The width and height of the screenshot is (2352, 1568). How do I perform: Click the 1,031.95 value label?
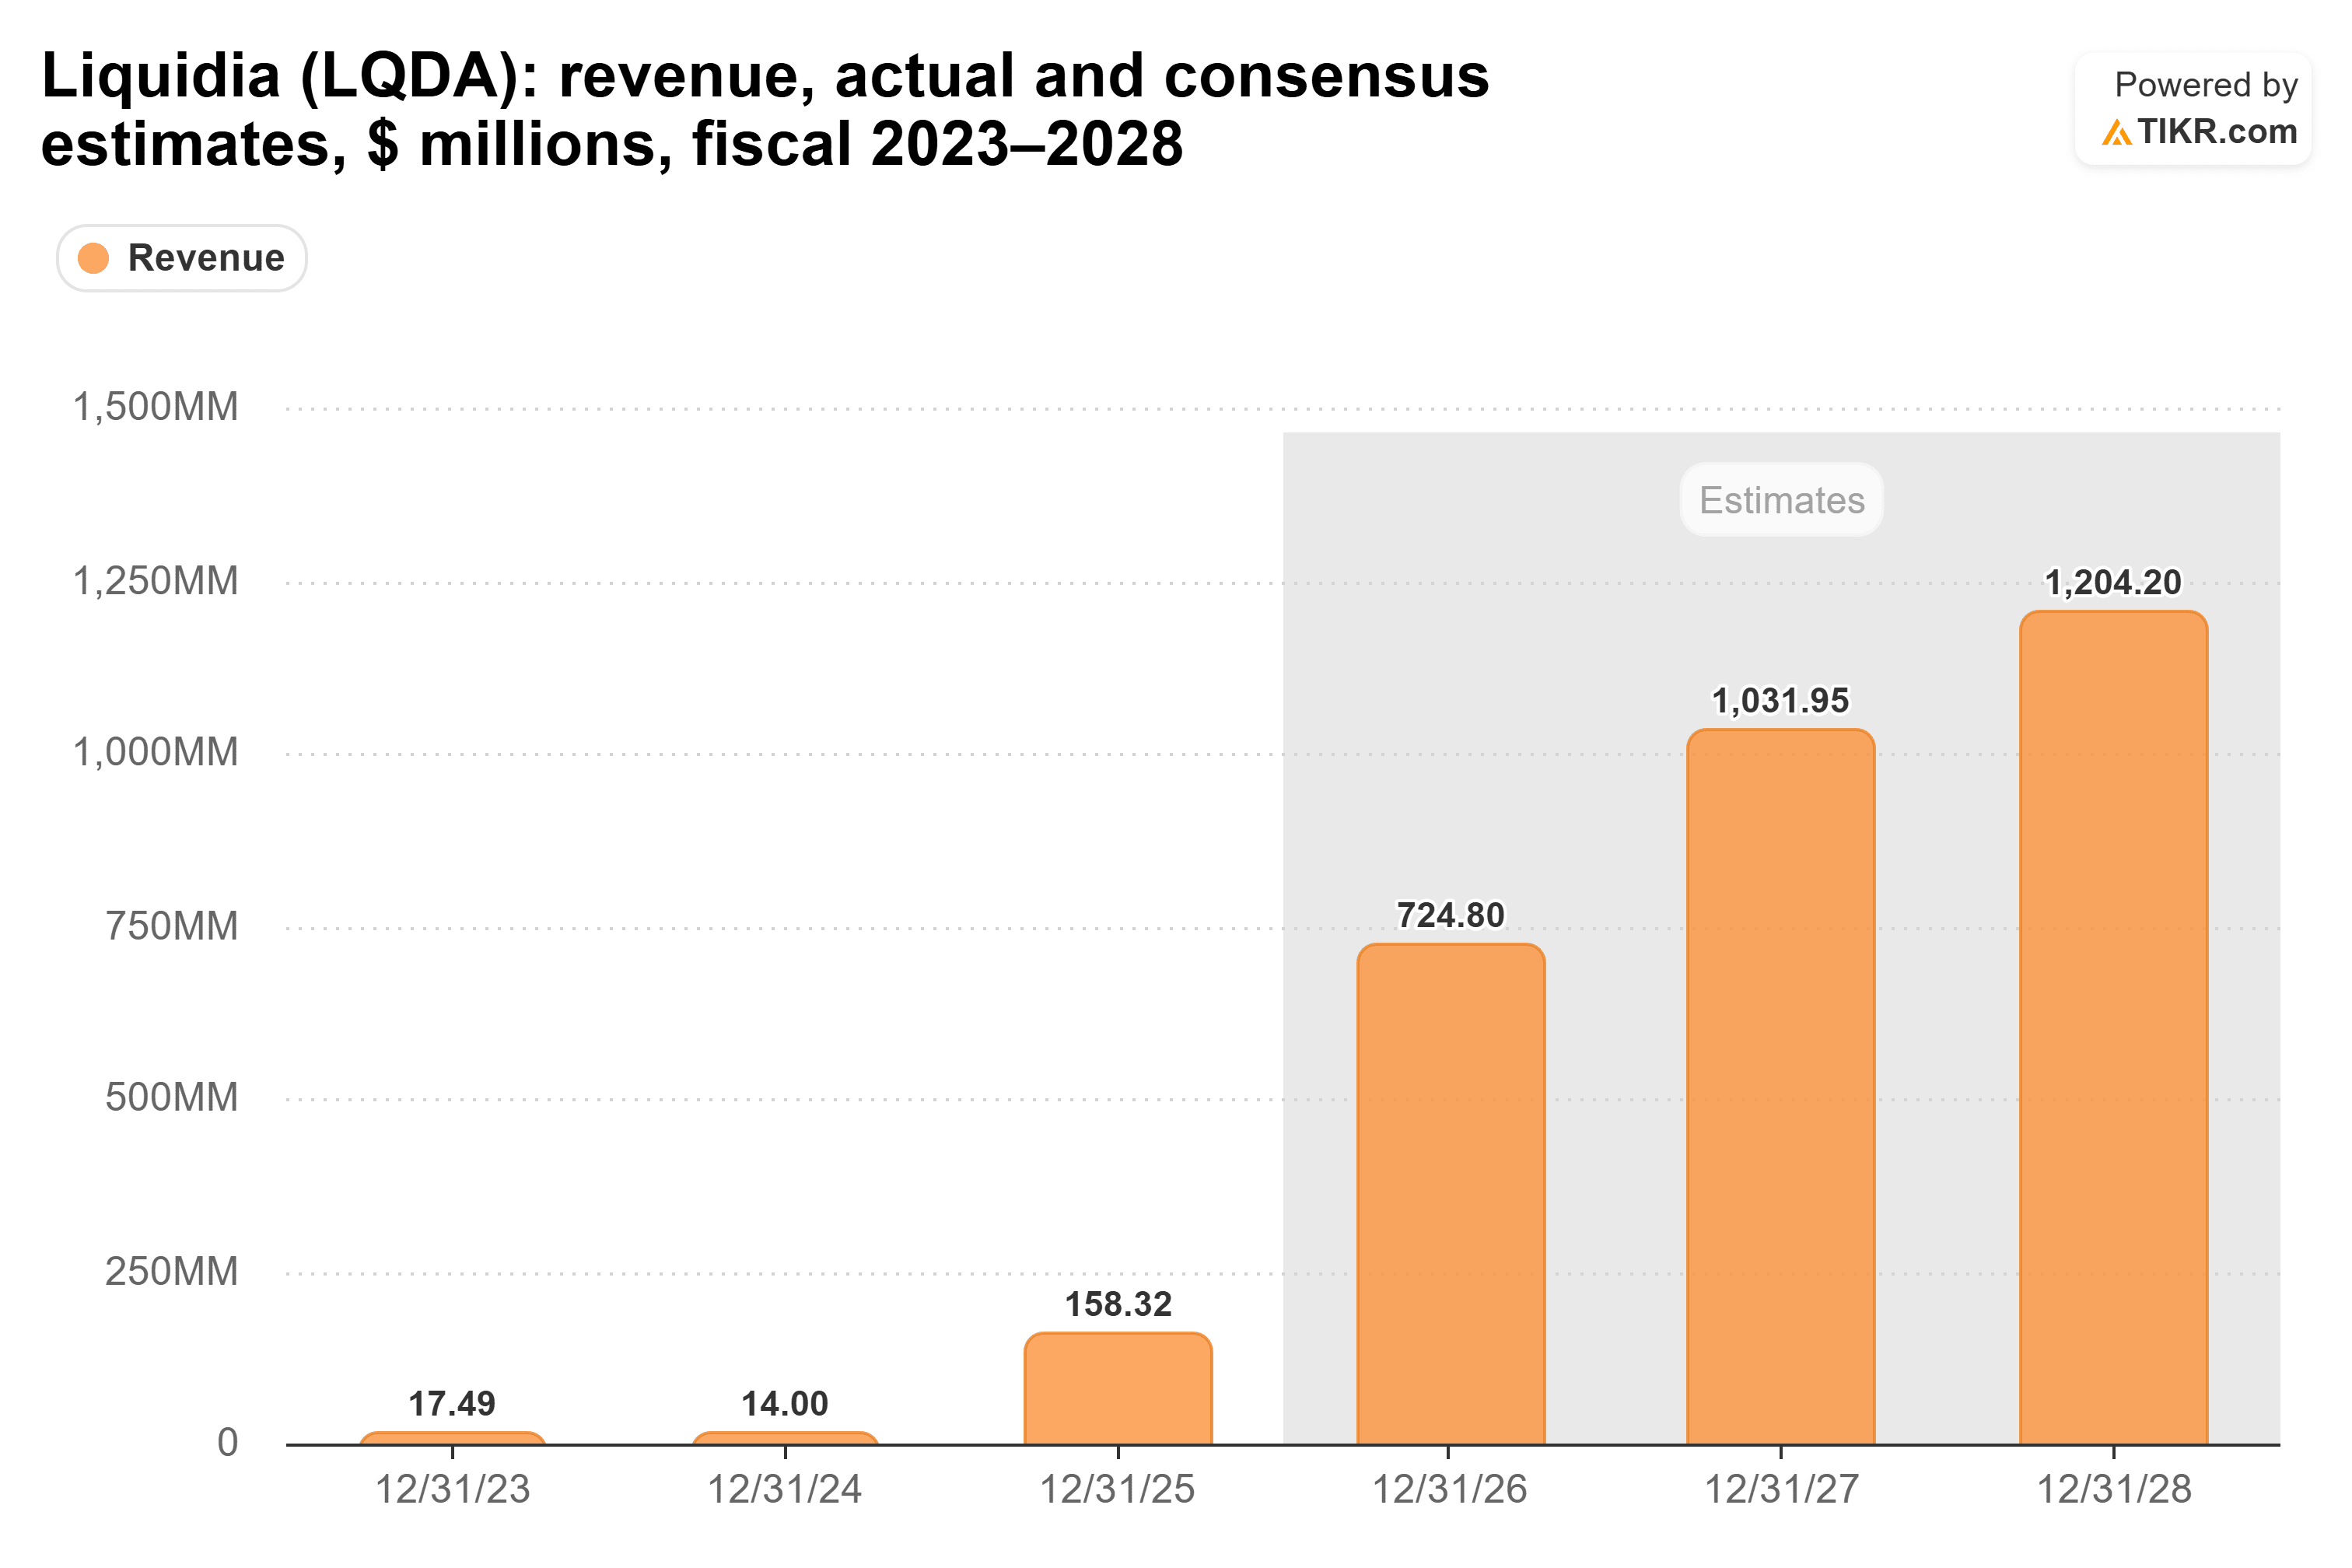1781,701
